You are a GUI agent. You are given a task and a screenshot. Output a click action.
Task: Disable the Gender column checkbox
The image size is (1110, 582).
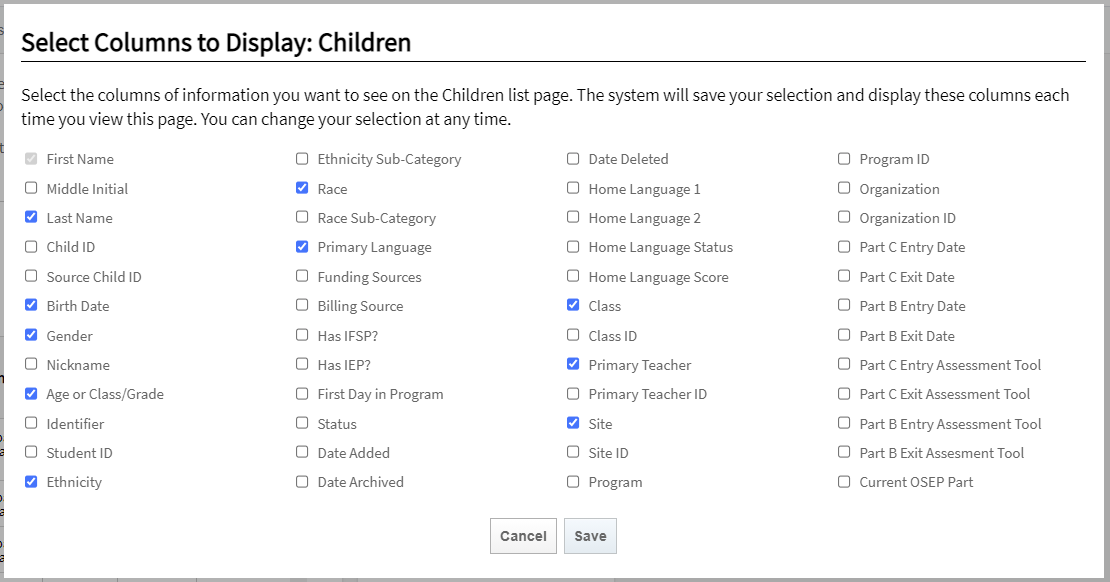coord(31,335)
